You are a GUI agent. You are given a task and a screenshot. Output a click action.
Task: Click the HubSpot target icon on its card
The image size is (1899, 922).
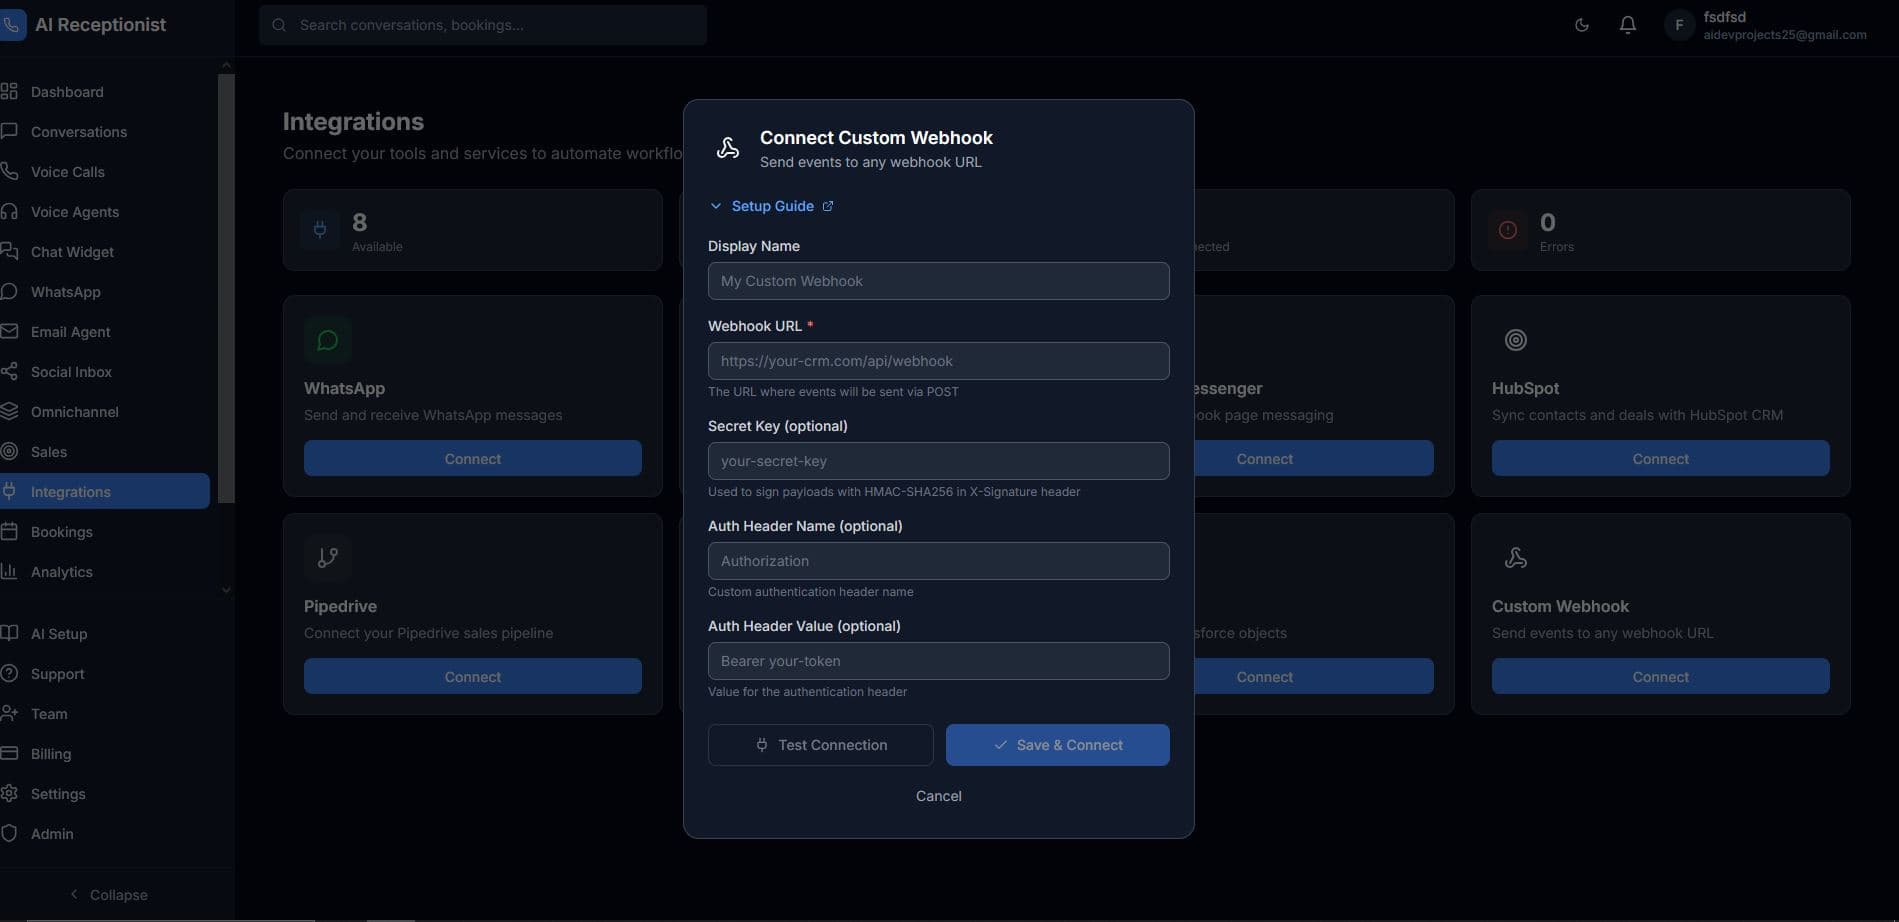coord(1516,340)
